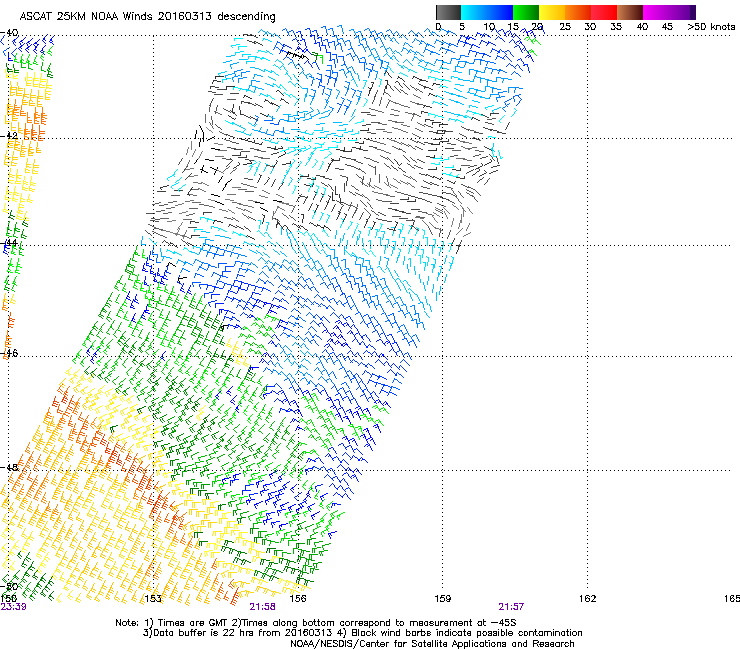
Task: Click the brown 35–40 knots legend segment
Action: tap(630, 12)
